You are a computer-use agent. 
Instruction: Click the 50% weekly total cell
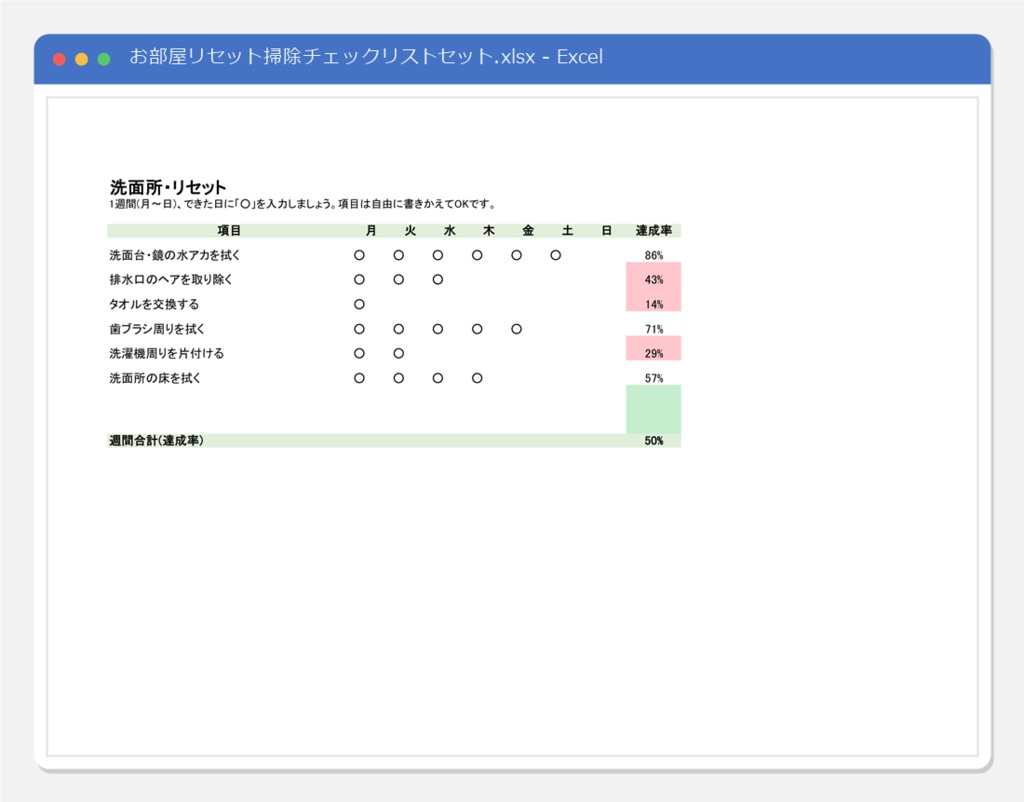654,441
